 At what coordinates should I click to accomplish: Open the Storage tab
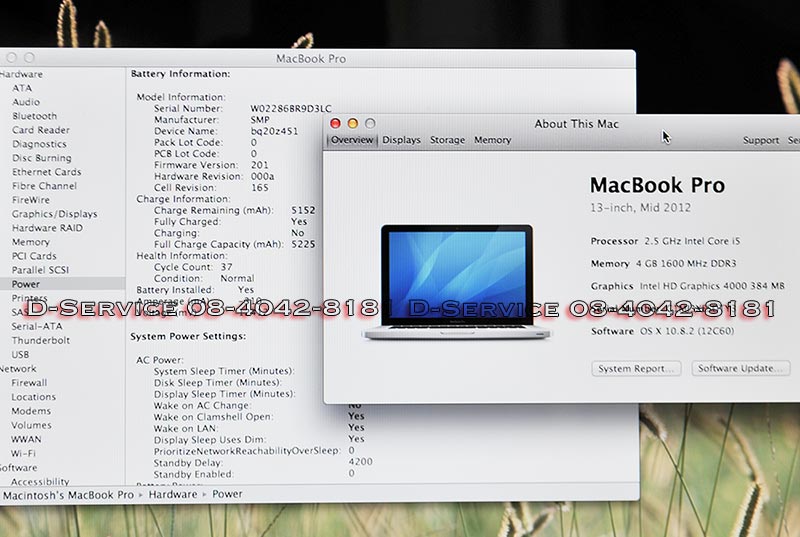pos(447,140)
